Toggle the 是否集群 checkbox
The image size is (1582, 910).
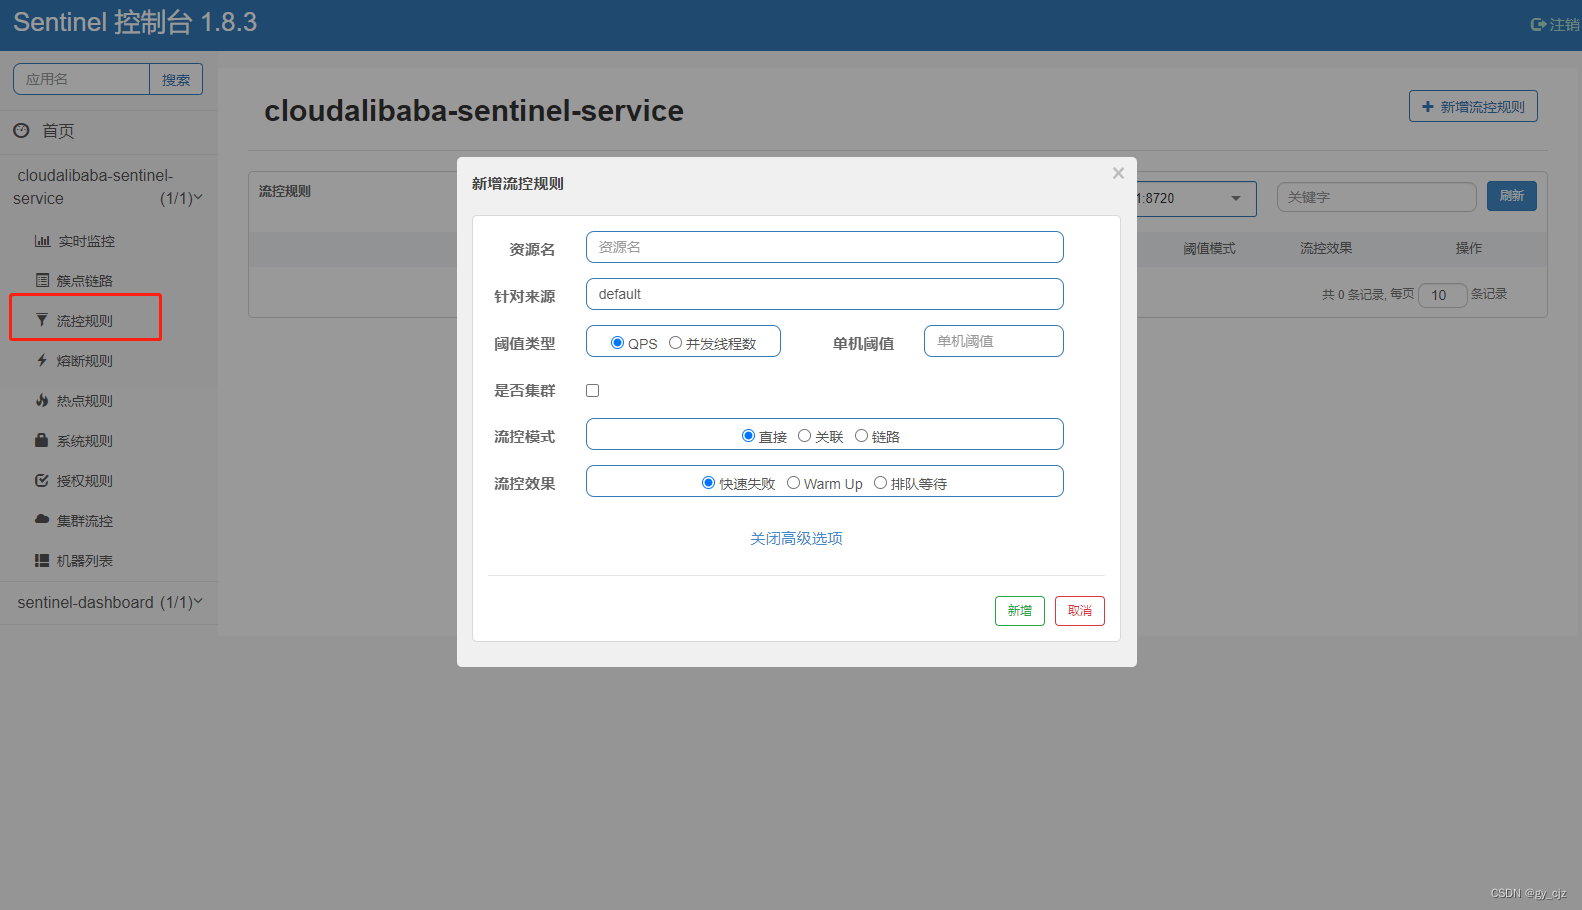592,390
